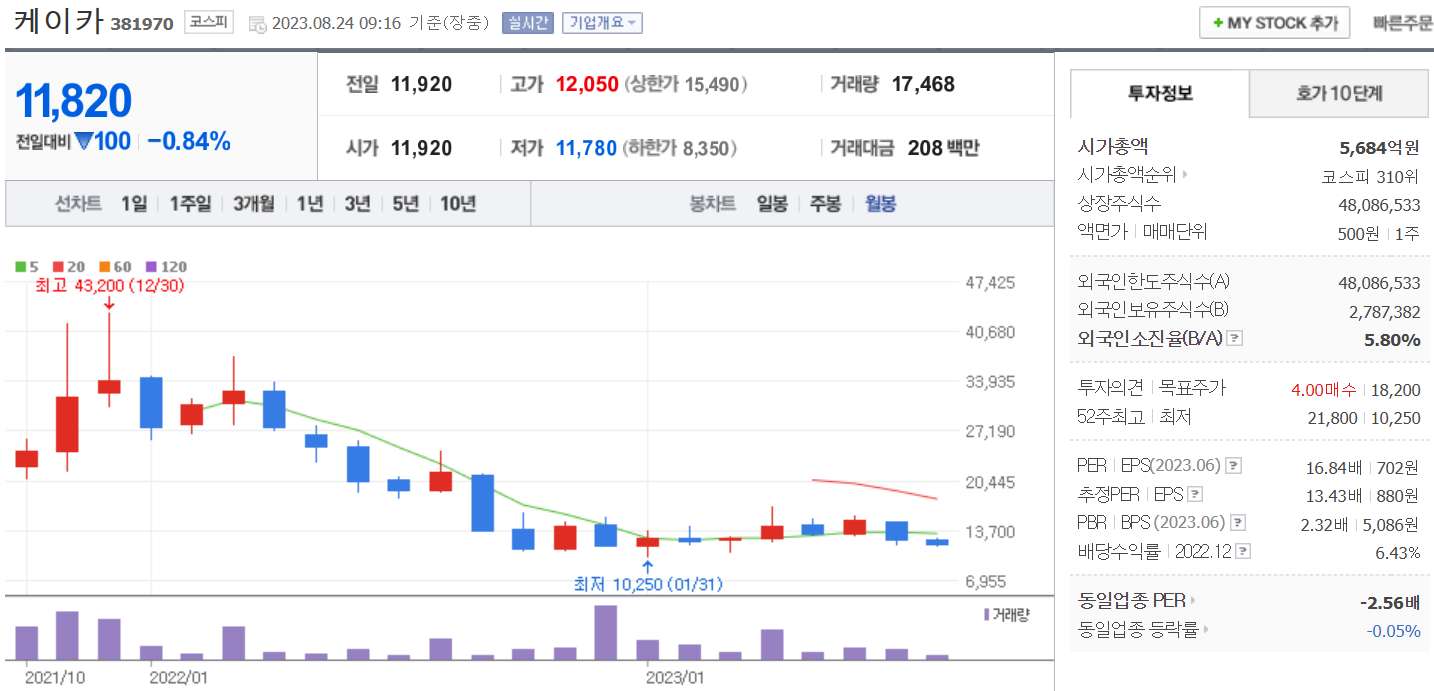Click the blue down-triangle next to 전일대비
Viewport: 1434px width, 691px height.
tap(83, 142)
